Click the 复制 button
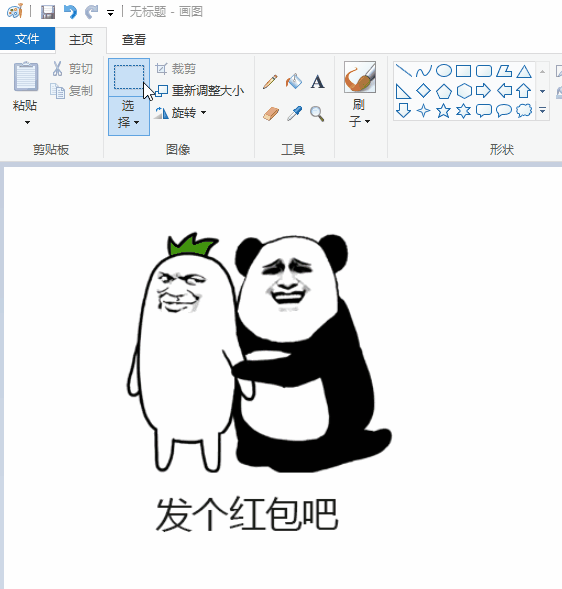Screen dimensions: 562x589 click(71, 91)
